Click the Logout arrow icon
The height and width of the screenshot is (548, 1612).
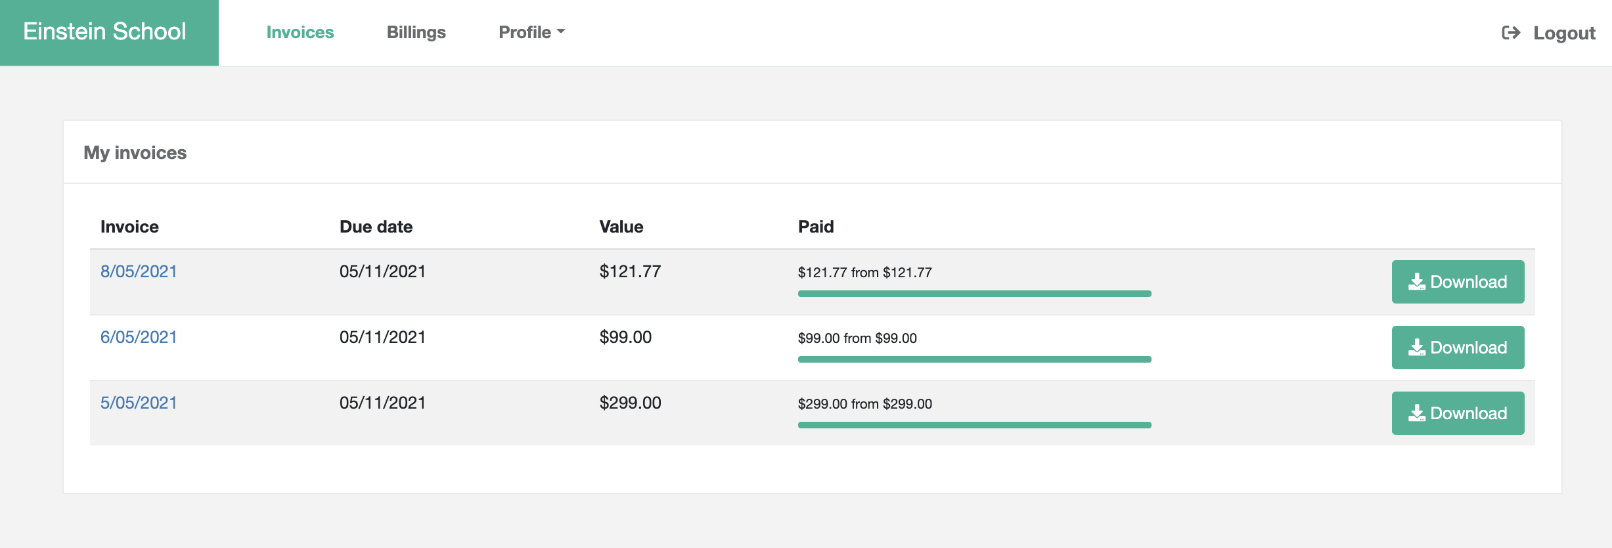pyautogui.click(x=1510, y=33)
